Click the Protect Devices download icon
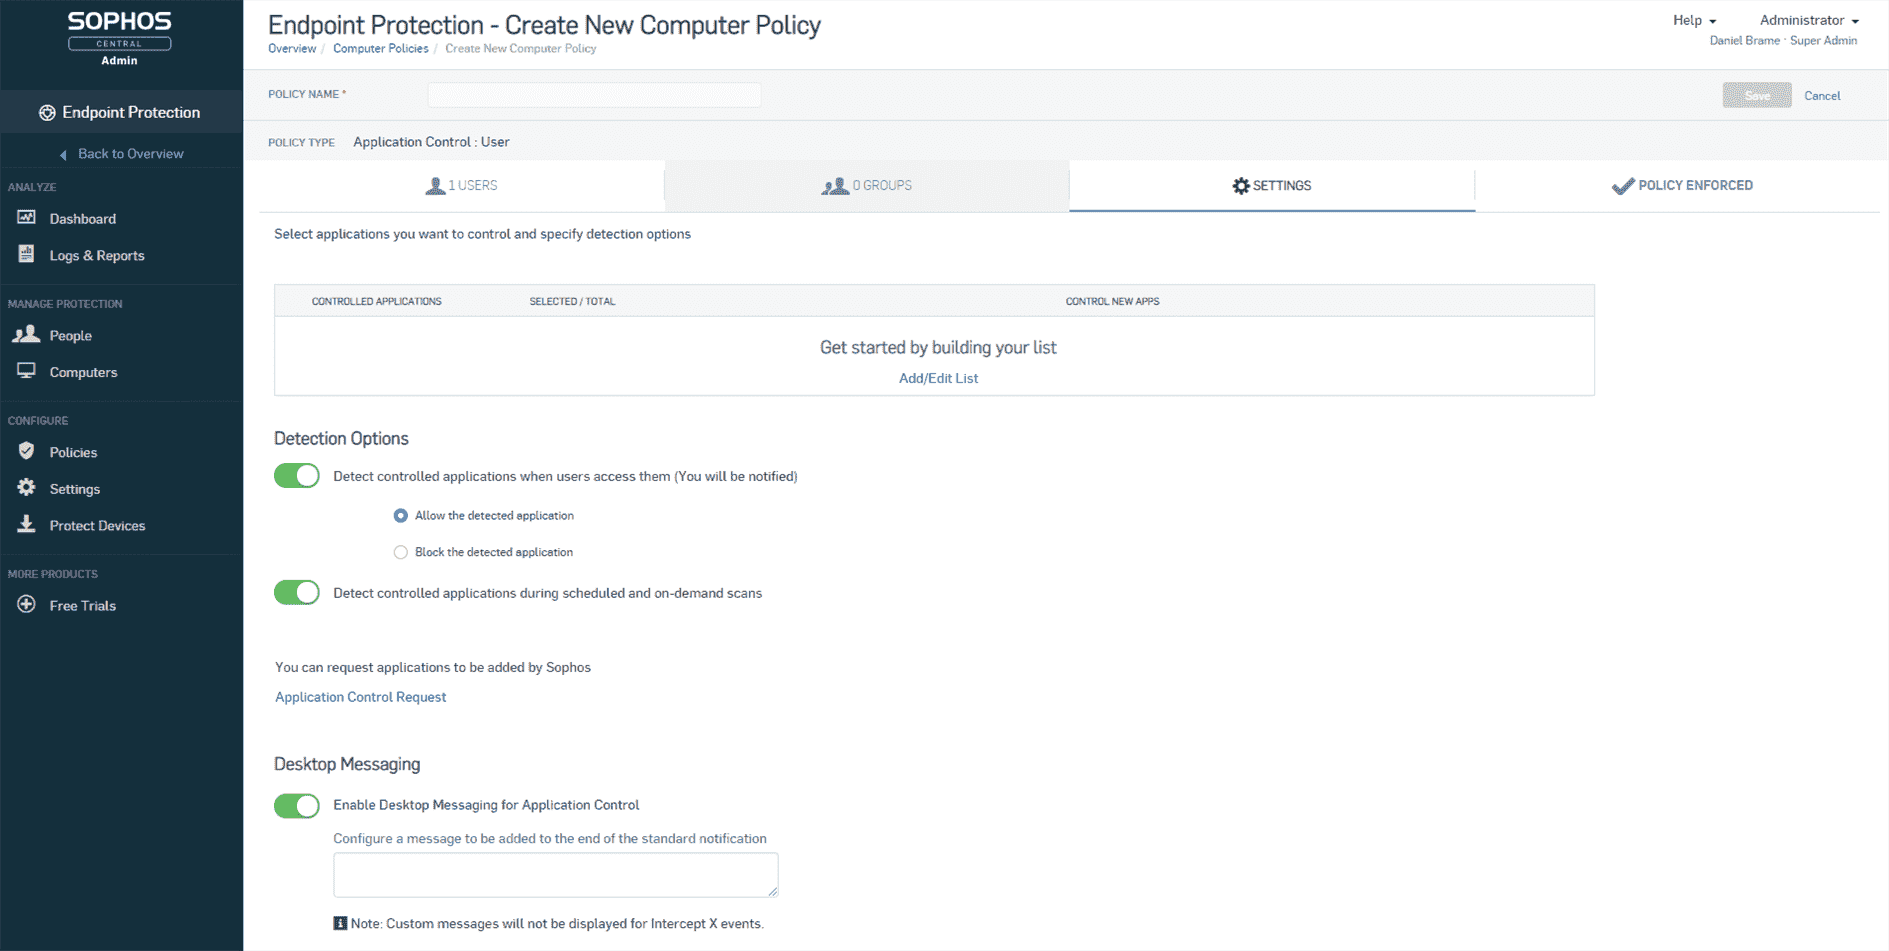The height and width of the screenshot is (951, 1889). point(27,524)
